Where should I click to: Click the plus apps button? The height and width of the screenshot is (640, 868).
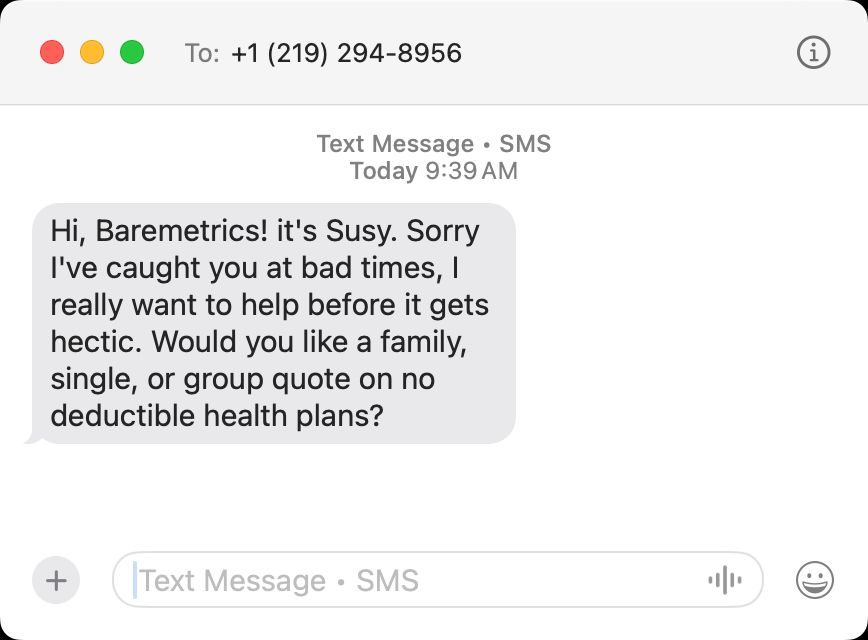[x=56, y=580]
